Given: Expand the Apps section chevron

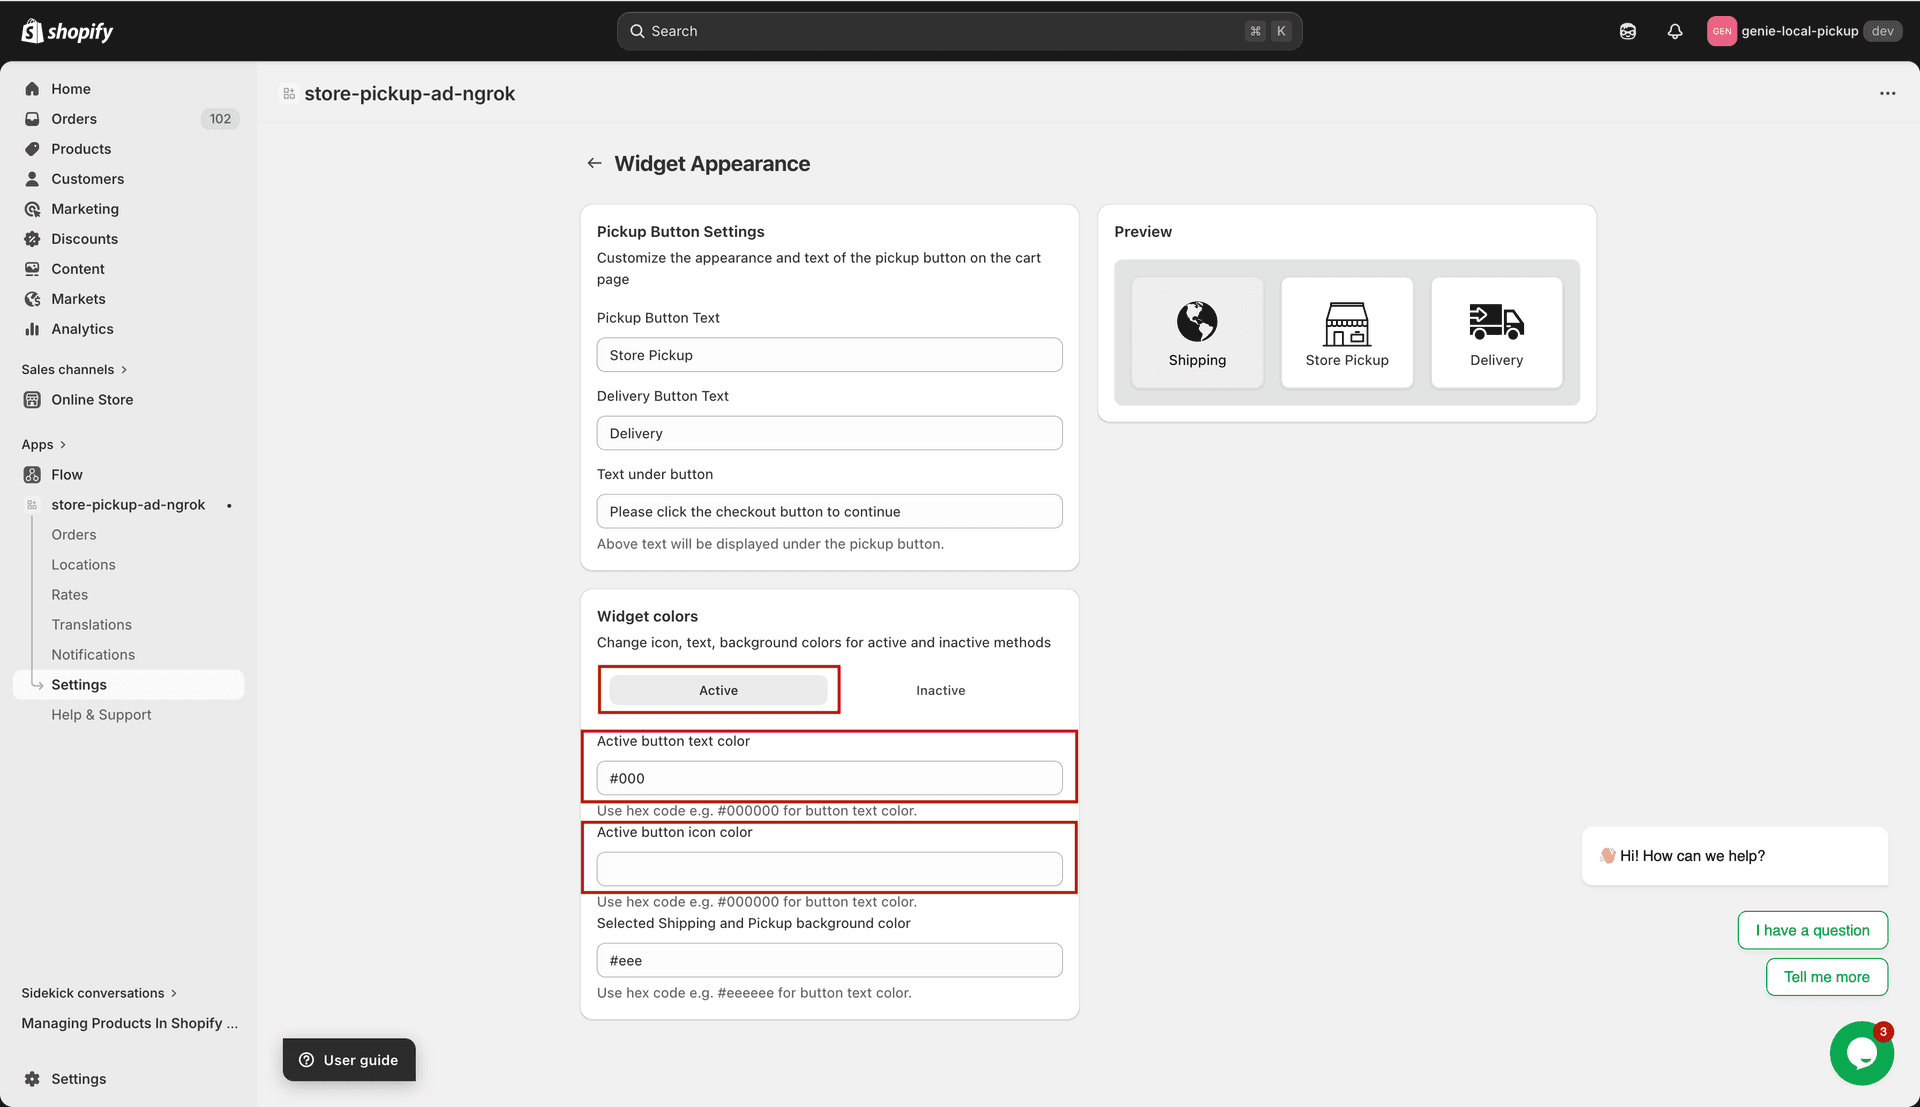Looking at the screenshot, I should pos(62,444).
